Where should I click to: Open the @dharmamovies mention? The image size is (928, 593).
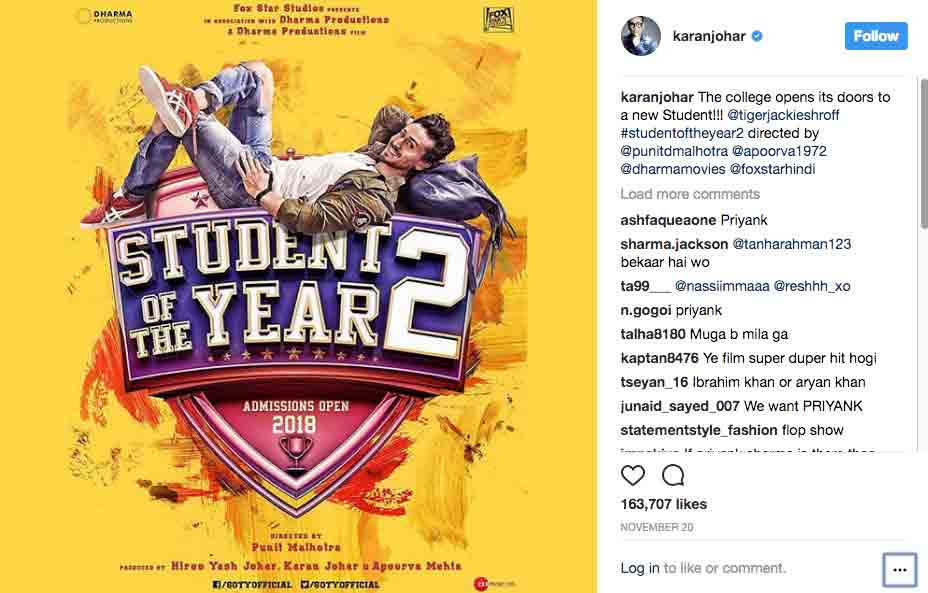(x=673, y=169)
